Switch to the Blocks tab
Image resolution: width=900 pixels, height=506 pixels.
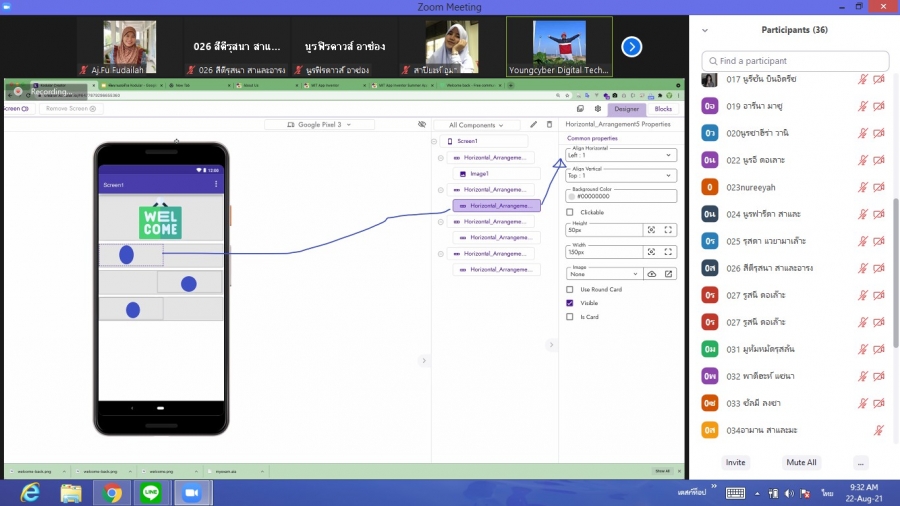(x=663, y=109)
